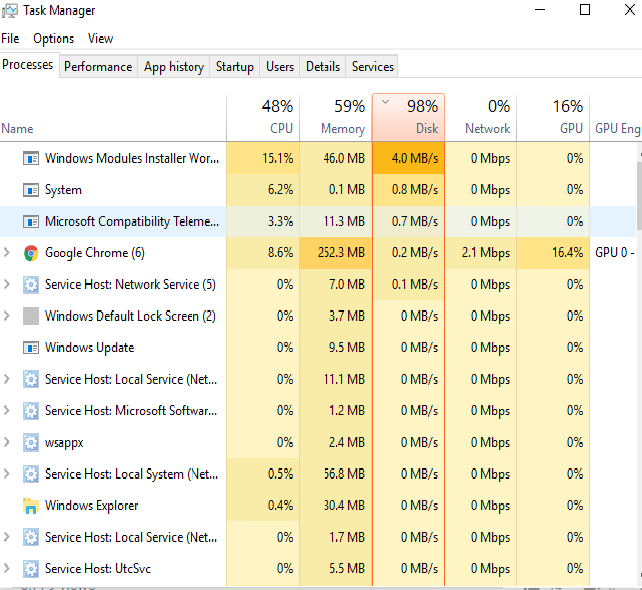Click the Windows Update process icon

point(30,348)
